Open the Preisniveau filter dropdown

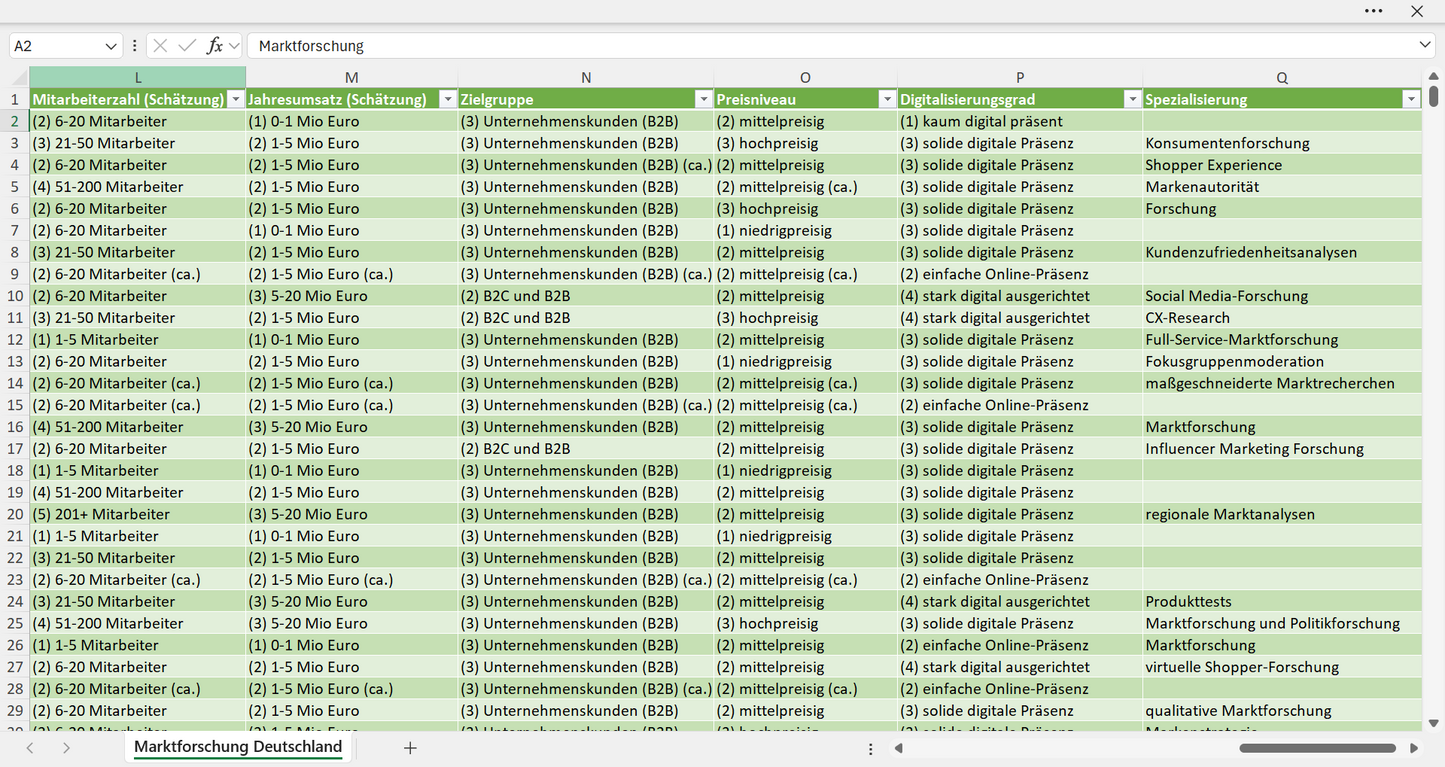[x=887, y=99]
